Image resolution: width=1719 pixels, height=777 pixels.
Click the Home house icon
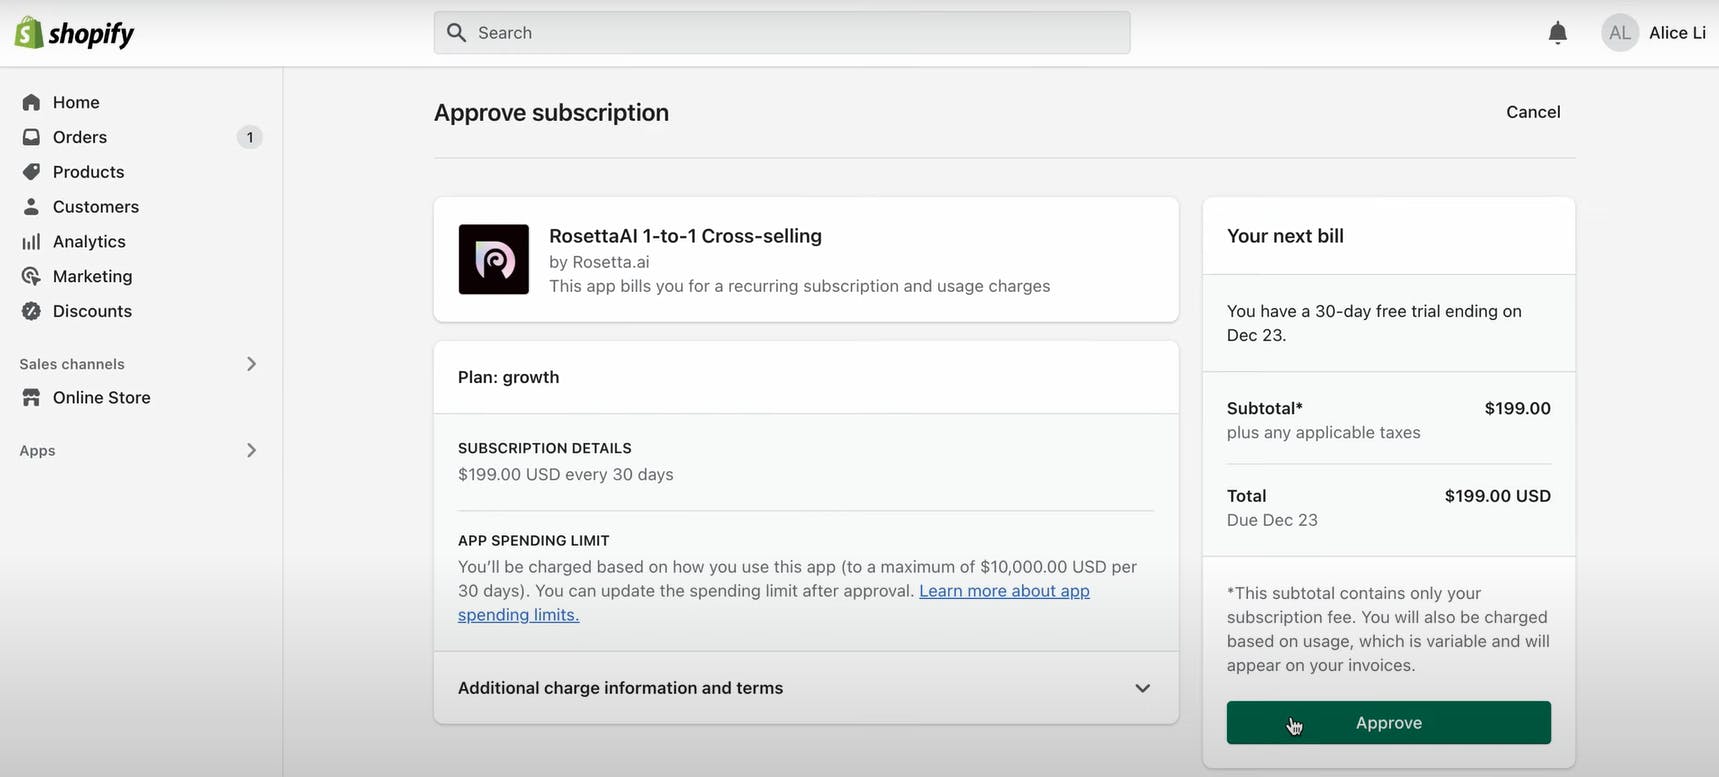click(31, 102)
